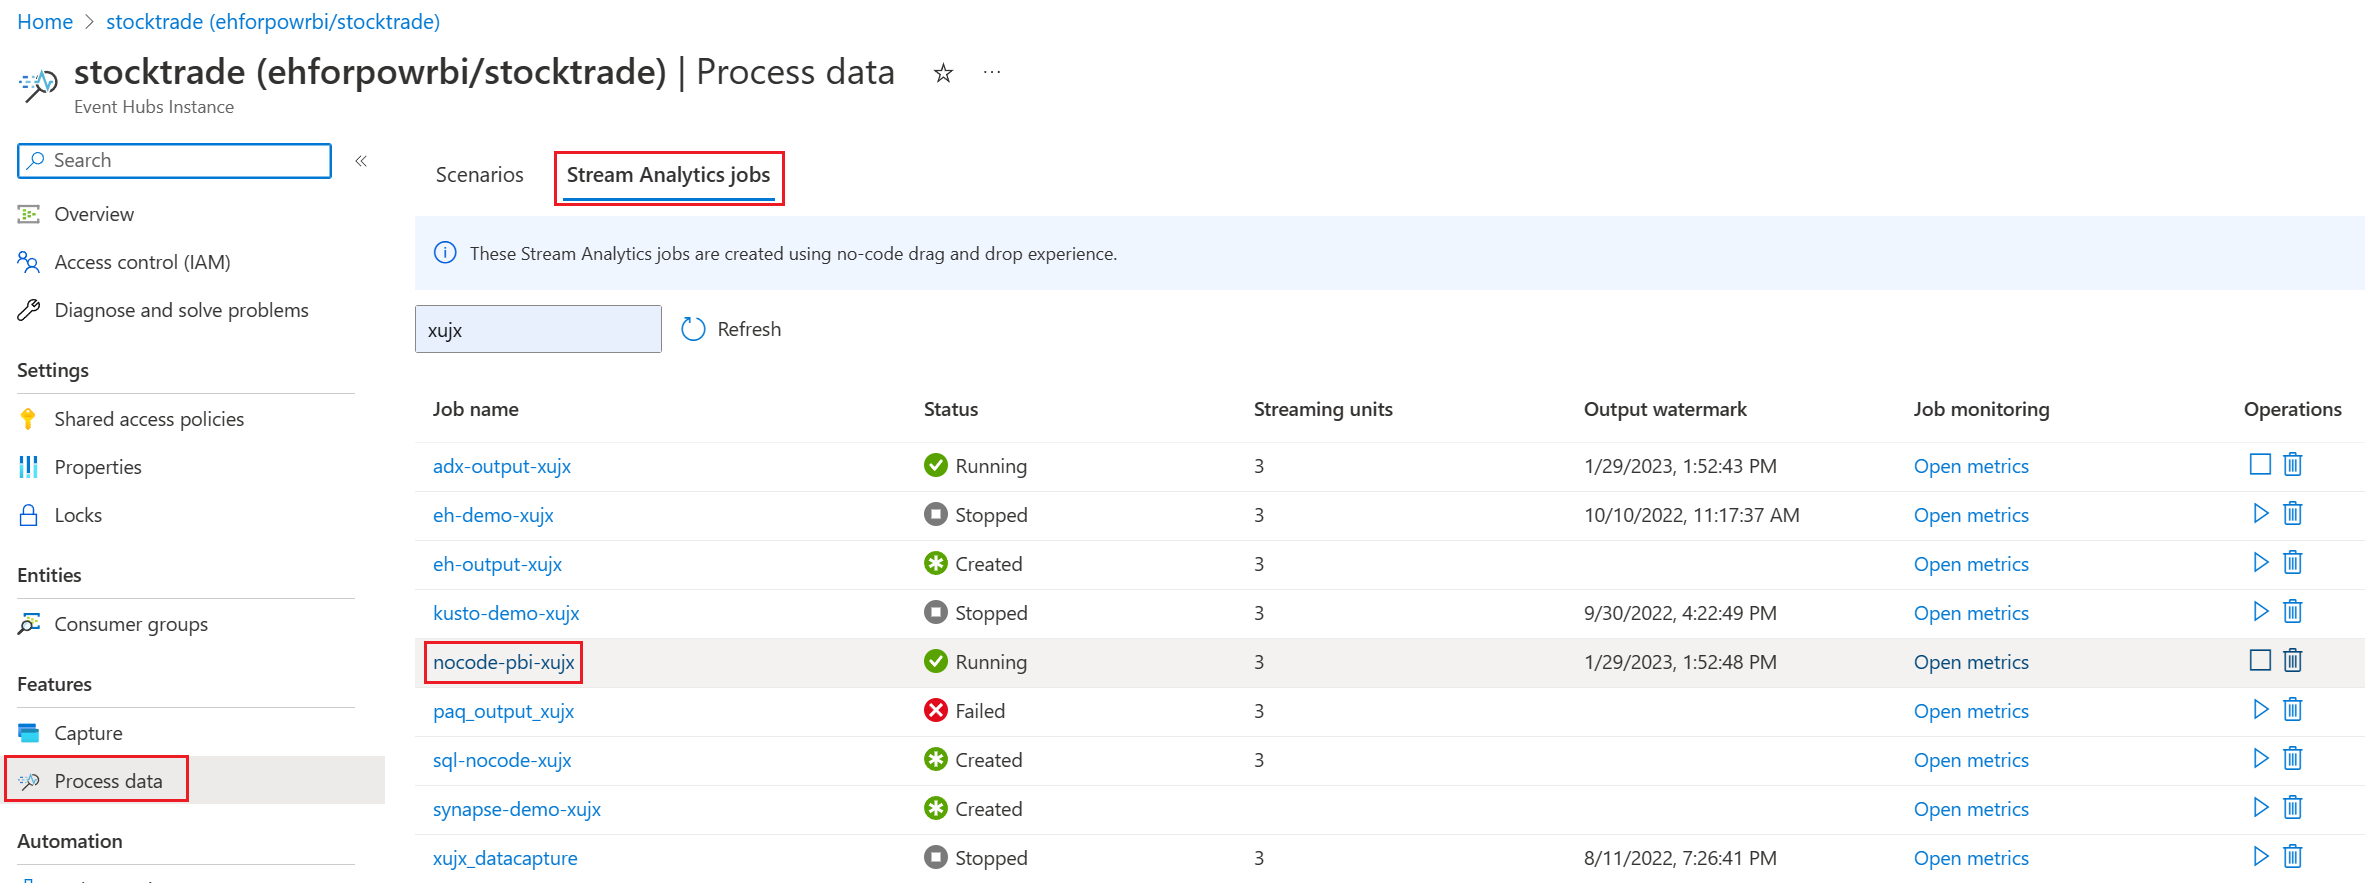Click the Job name column header
The height and width of the screenshot is (883, 2365).
click(476, 409)
